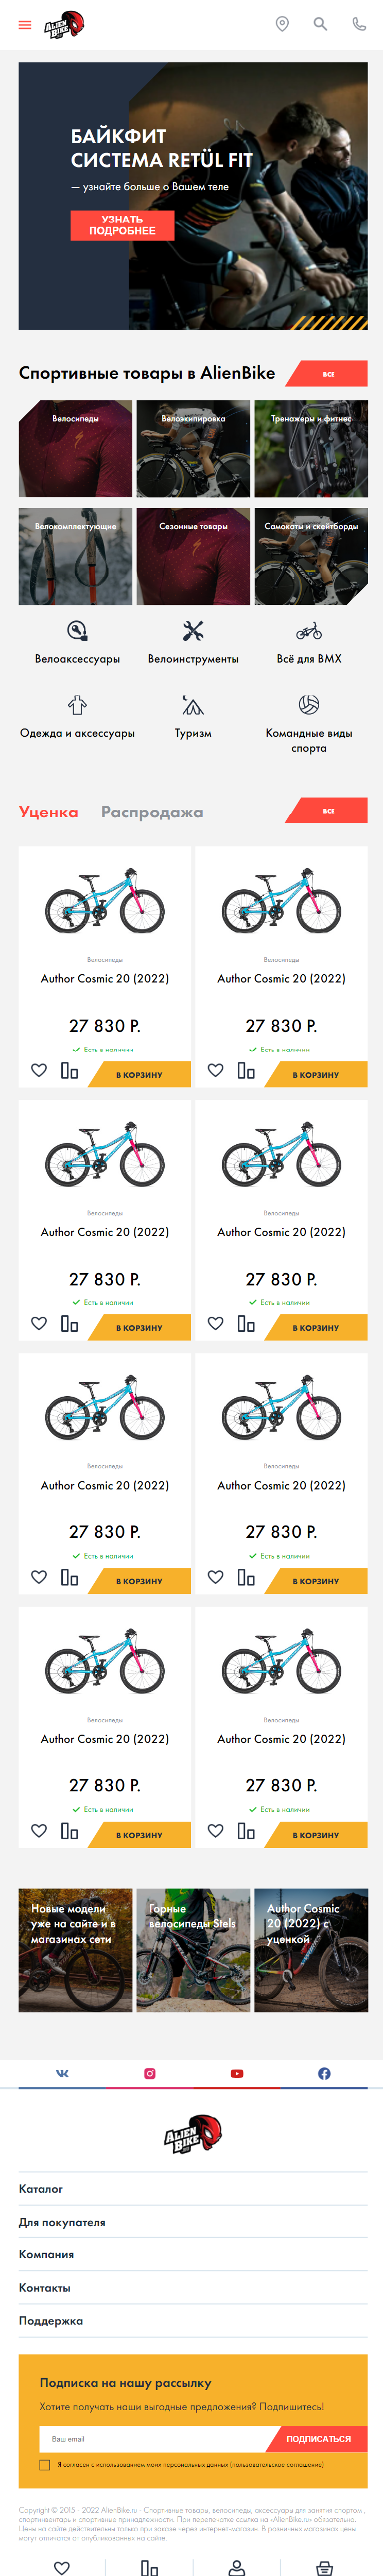
Task: Open the Instagram social icon
Action: click(150, 2073)
